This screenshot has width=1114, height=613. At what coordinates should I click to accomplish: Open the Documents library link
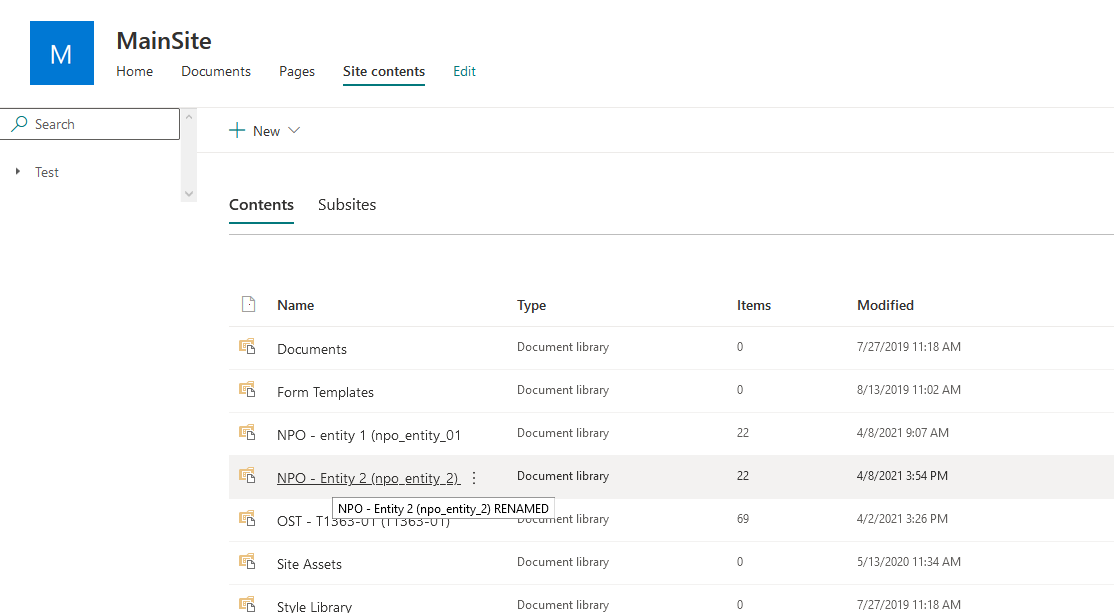pyautogui.click(x=312, y=349)
